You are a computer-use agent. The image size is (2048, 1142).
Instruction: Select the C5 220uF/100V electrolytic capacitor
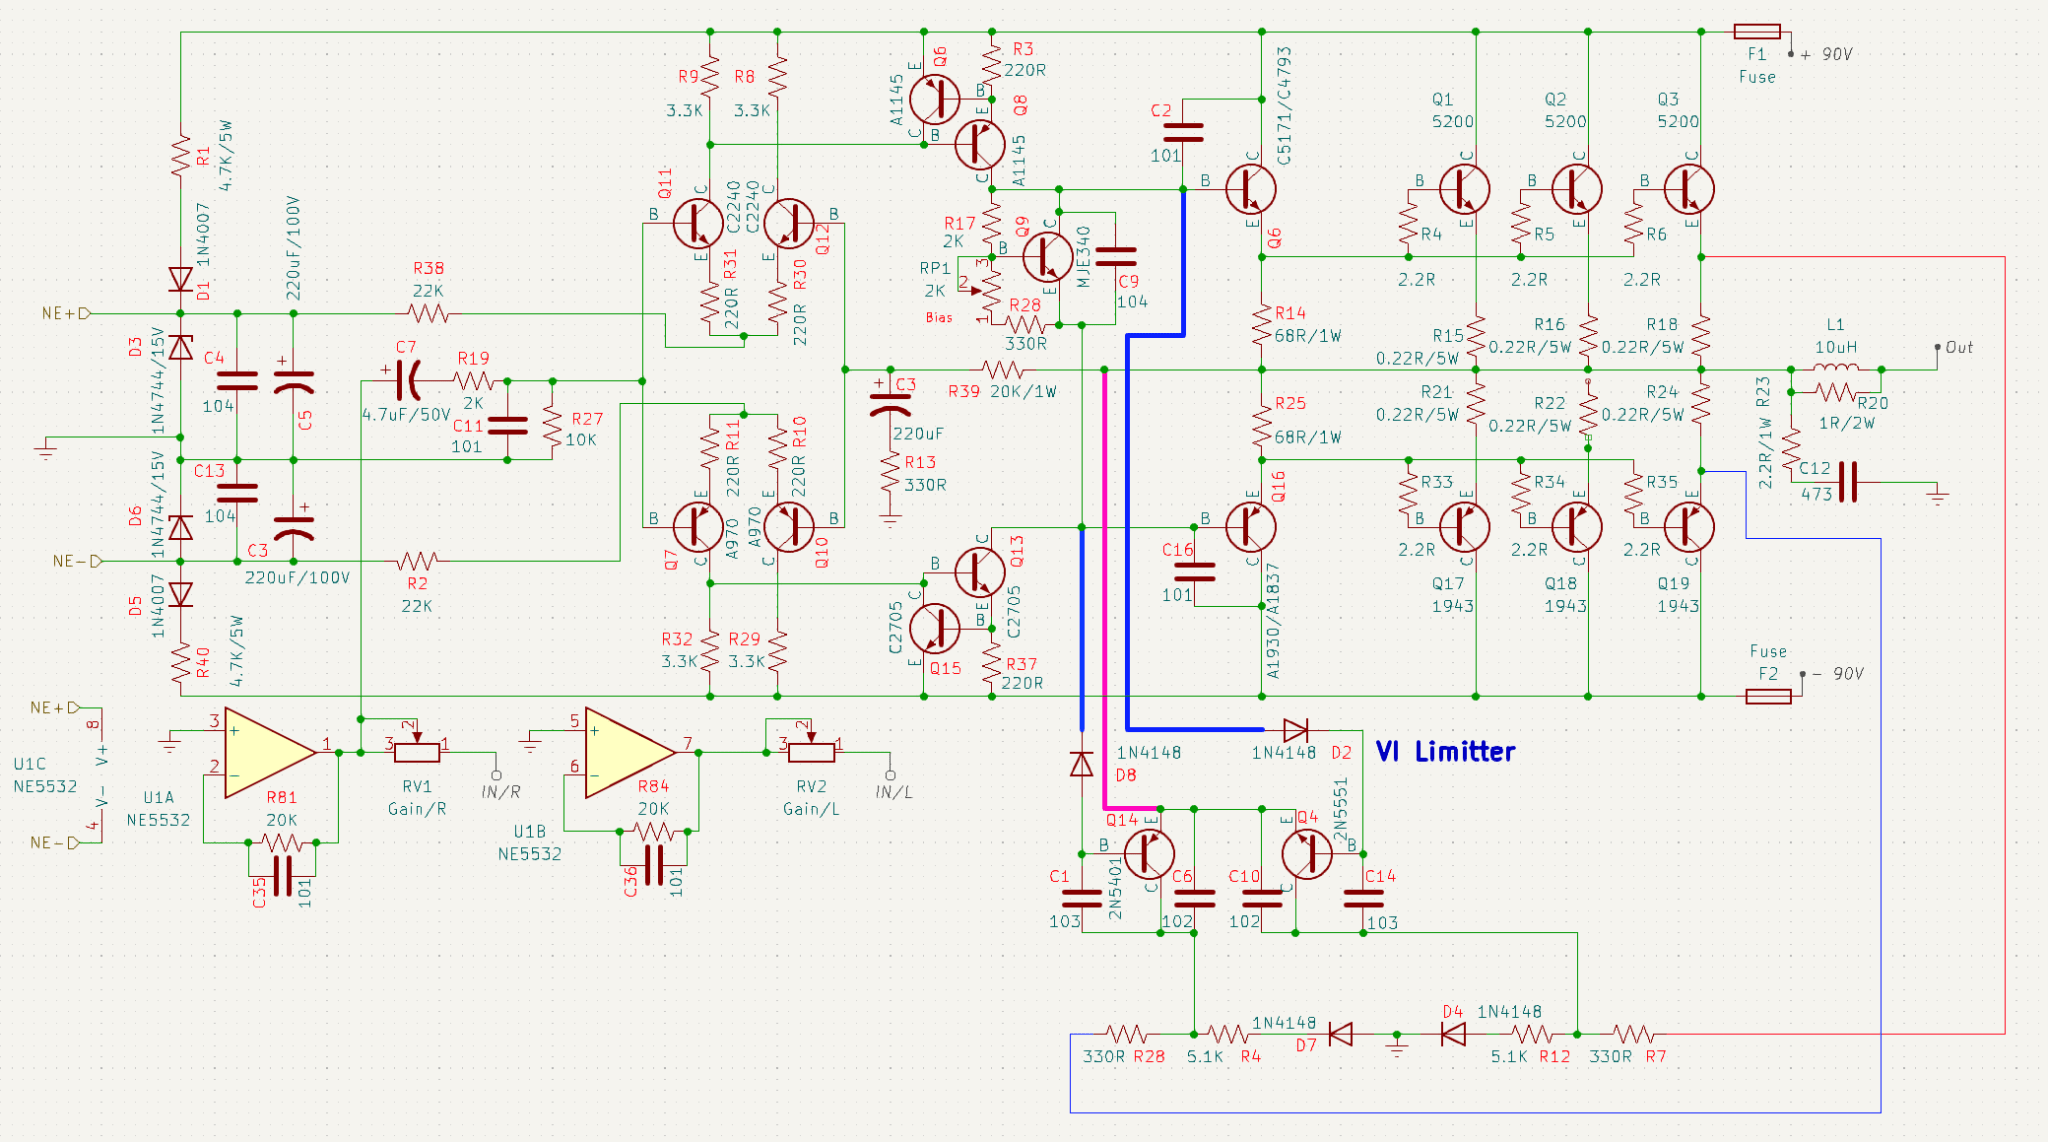(293, 381)
